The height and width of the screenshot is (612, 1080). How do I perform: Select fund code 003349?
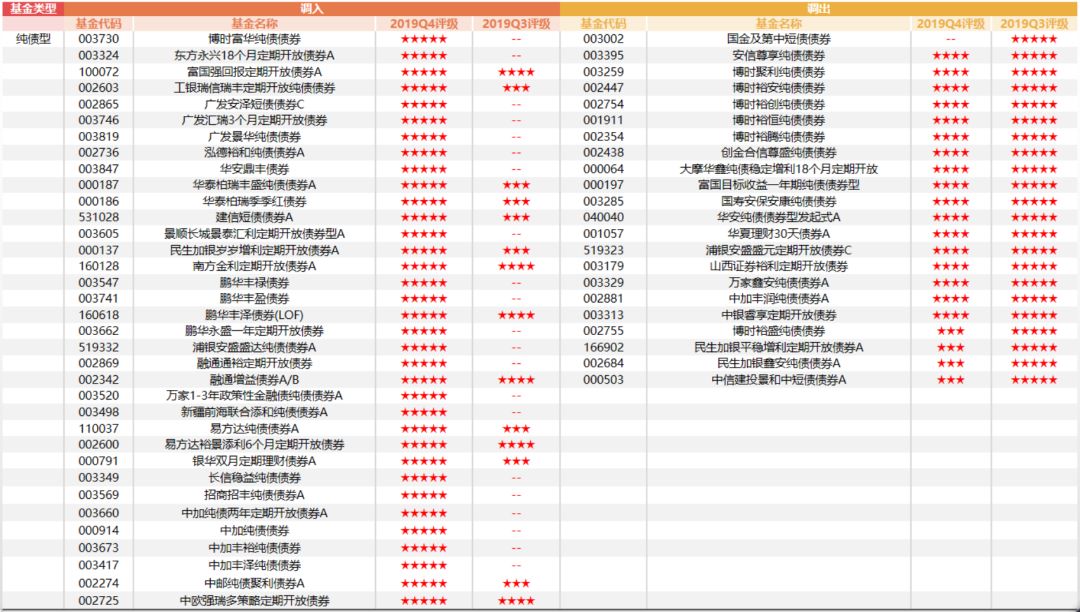coord(98,478)
